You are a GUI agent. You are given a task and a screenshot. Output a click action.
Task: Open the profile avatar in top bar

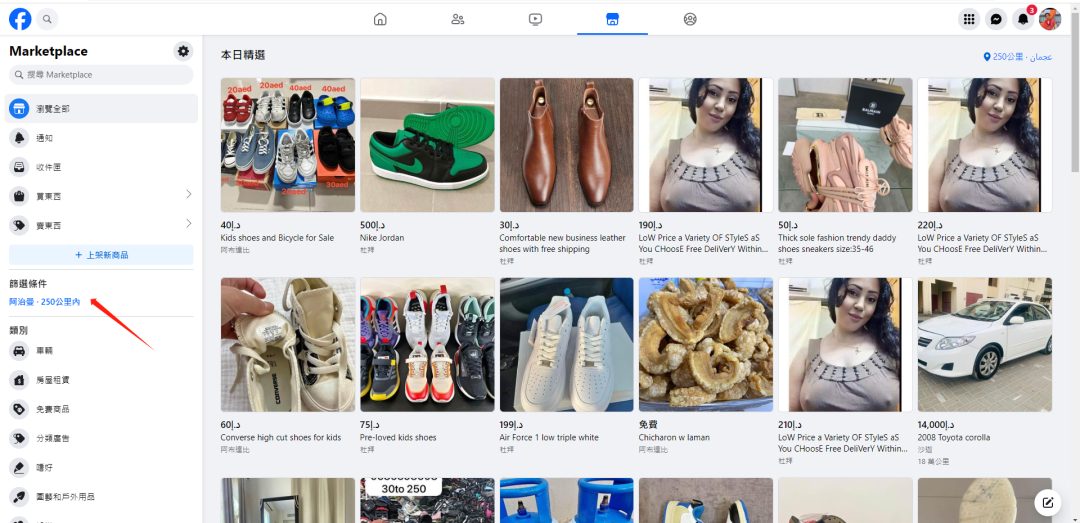tap(1049, 19)
